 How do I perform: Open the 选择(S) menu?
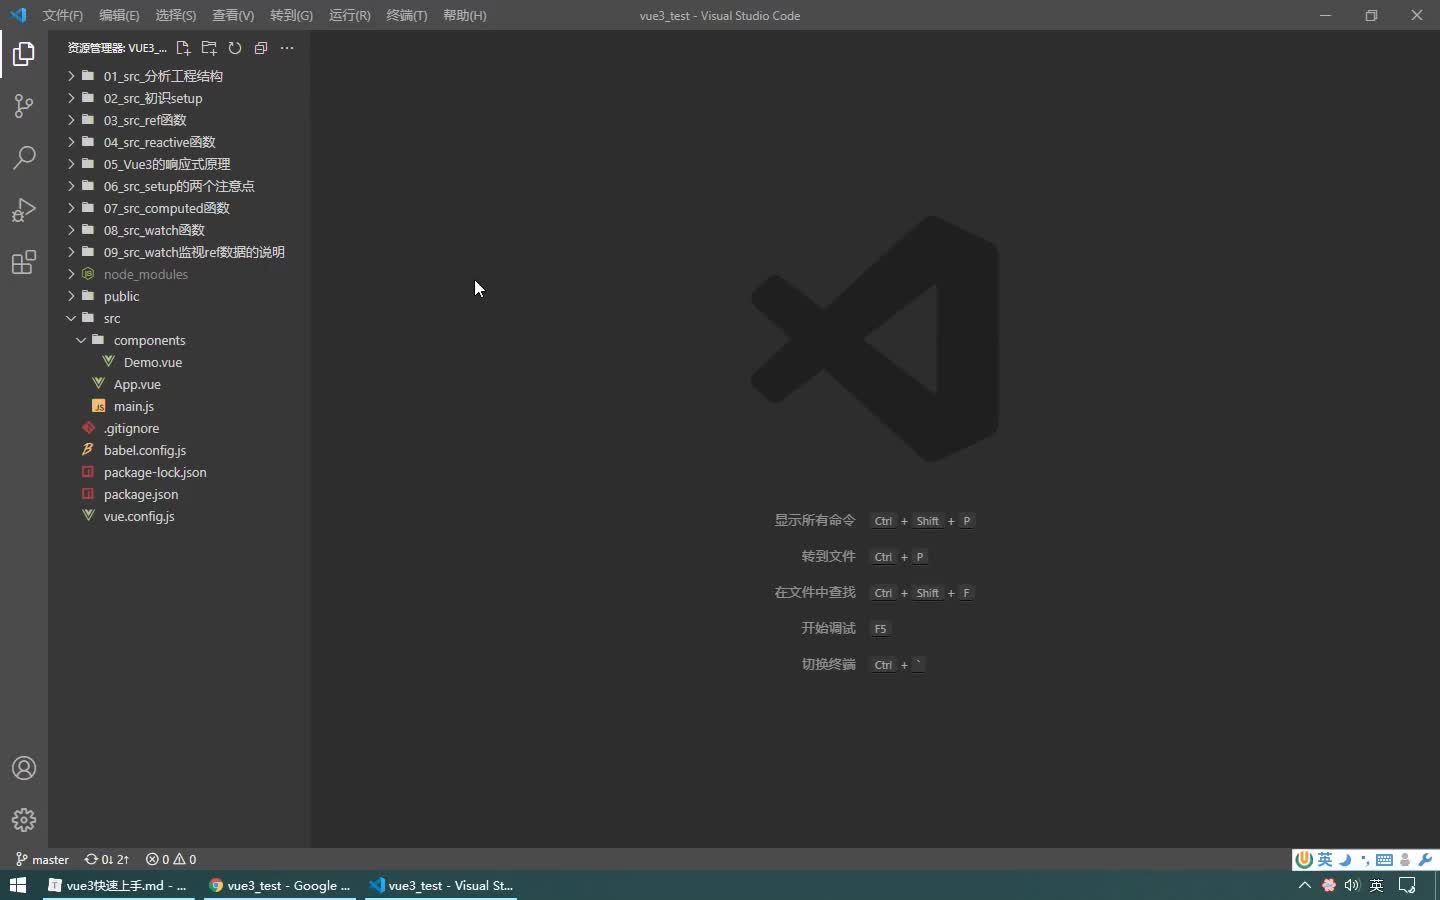pyautogui.click(x=176, y=15)
